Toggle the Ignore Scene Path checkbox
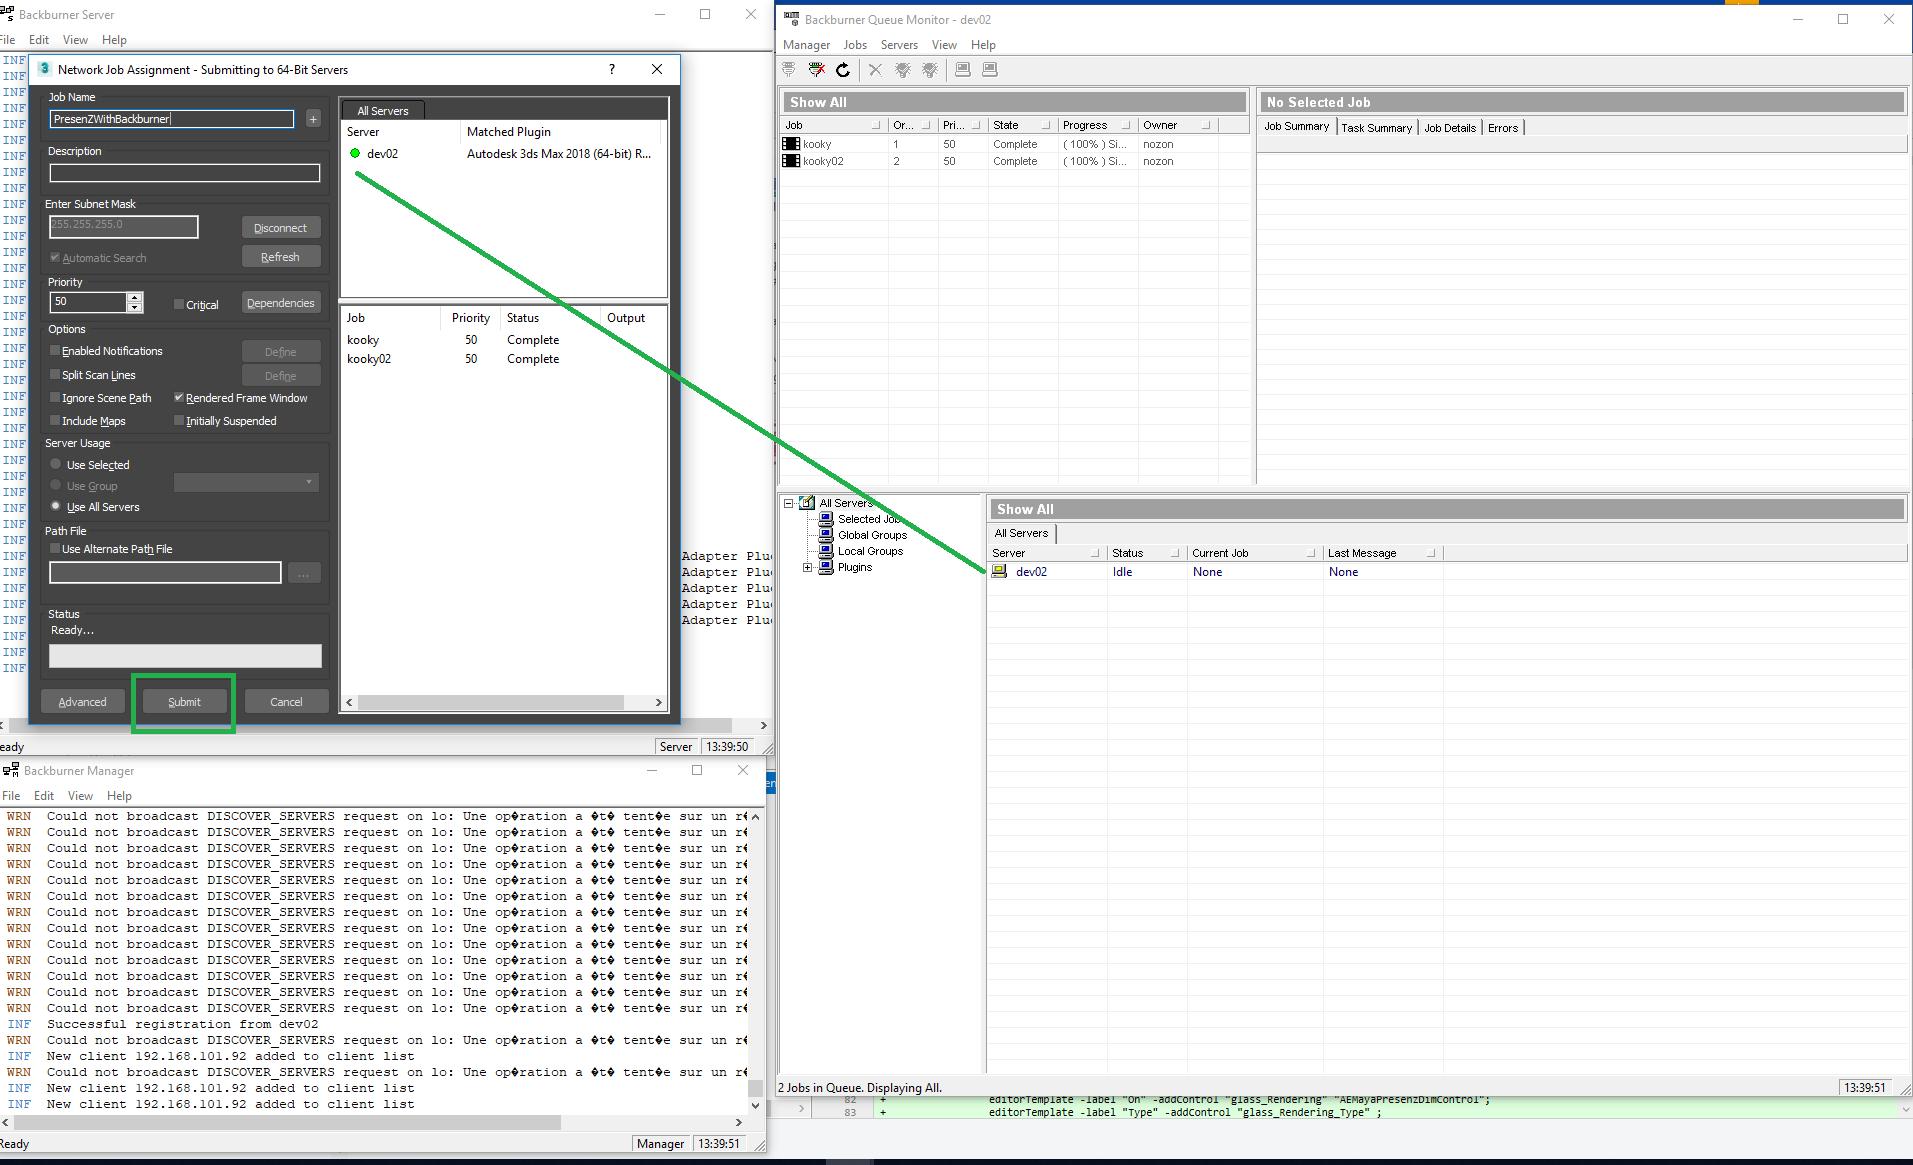Viewport: 1913px width, 1165px height. [55, 398]
